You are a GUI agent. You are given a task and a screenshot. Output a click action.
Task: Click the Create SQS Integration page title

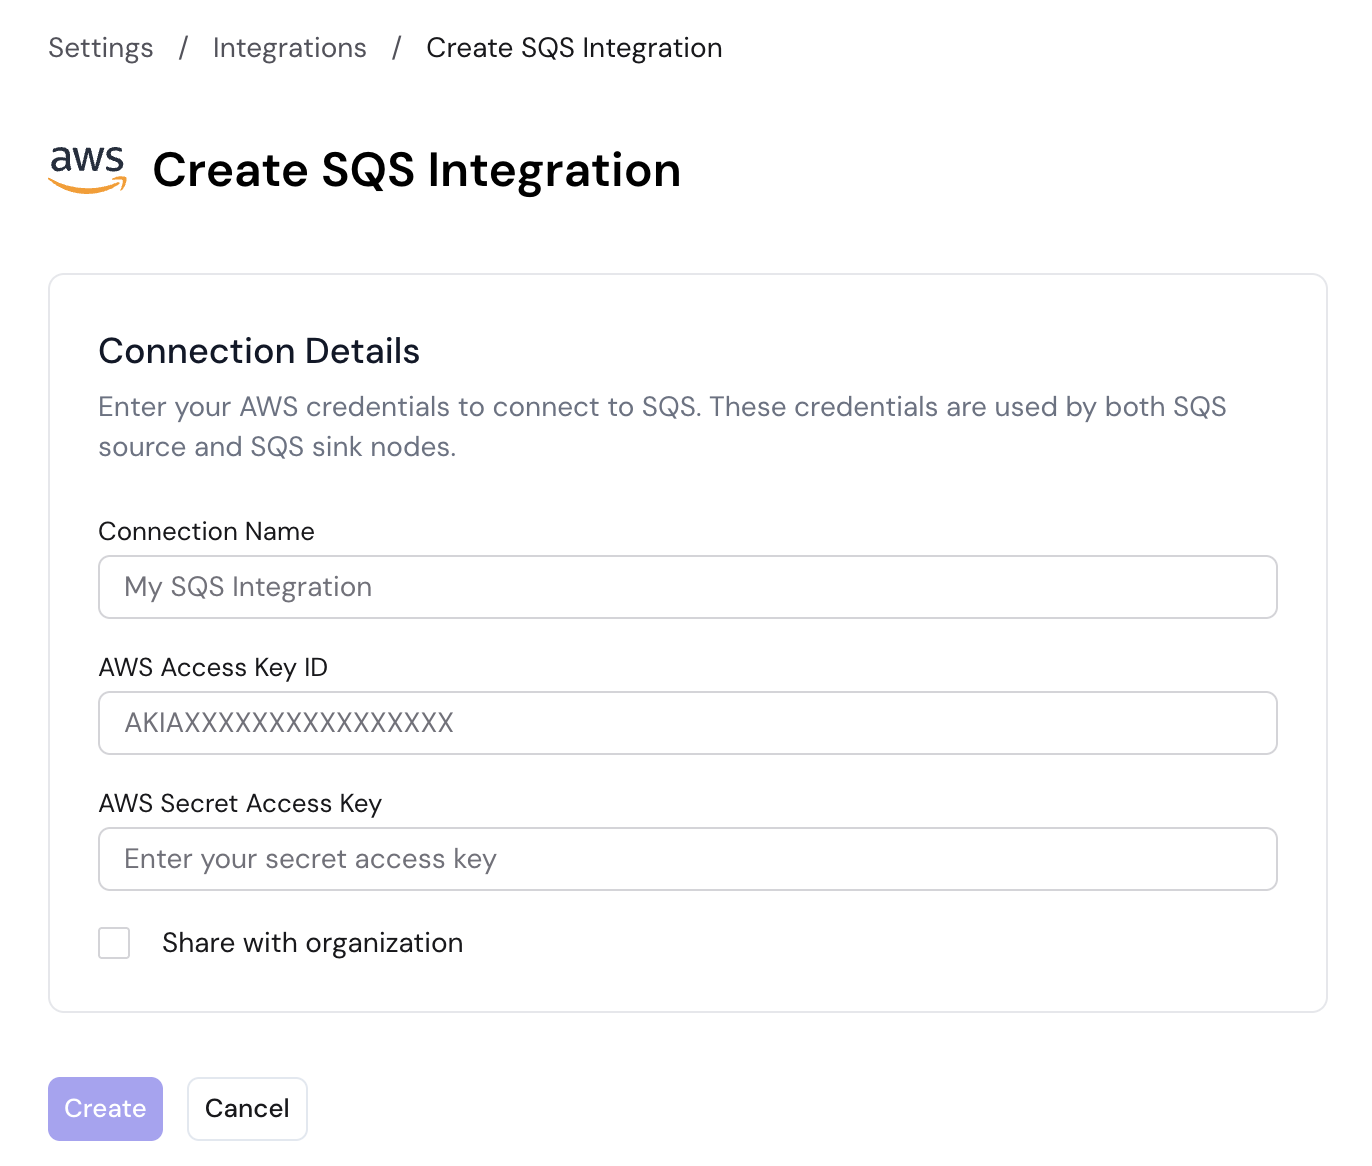(x=417, y=170)
